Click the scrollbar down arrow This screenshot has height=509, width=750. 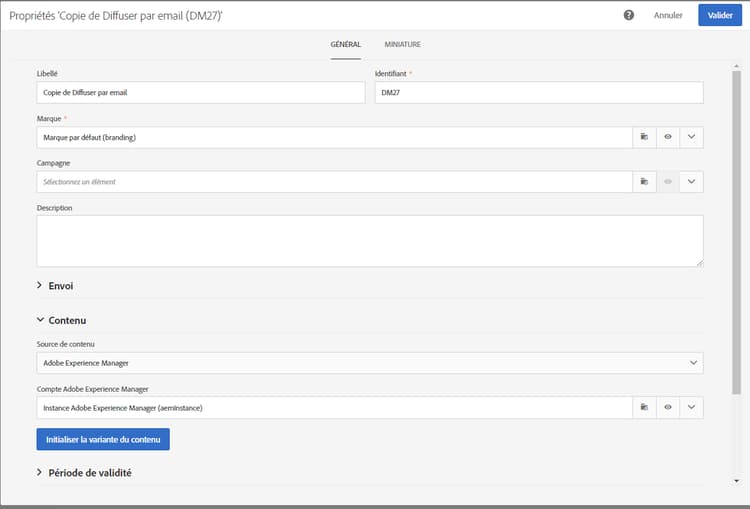736,481
